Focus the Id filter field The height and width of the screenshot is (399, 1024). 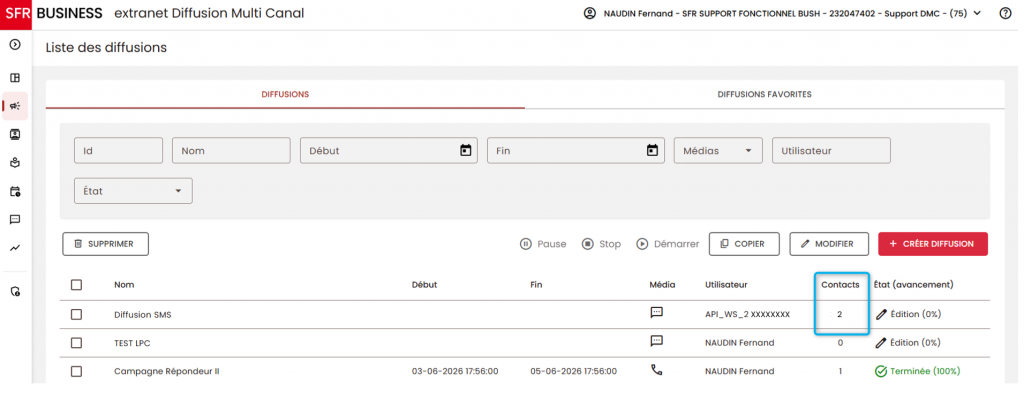click(x=118, y=150)
